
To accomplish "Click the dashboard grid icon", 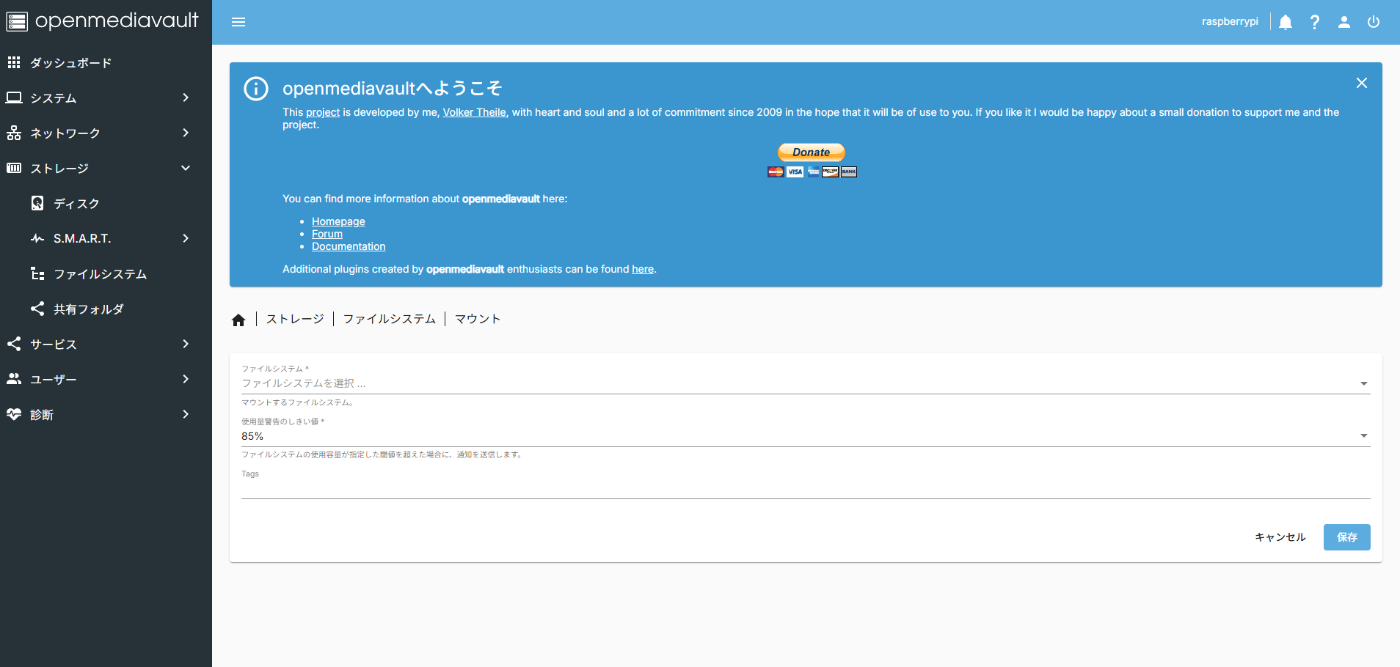I will (x=14, y=63).
